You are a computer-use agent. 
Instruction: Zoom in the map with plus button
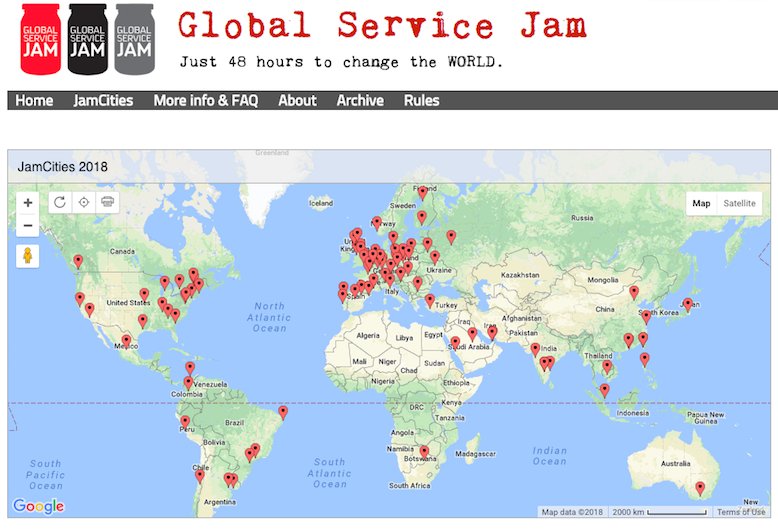[28, 202]
